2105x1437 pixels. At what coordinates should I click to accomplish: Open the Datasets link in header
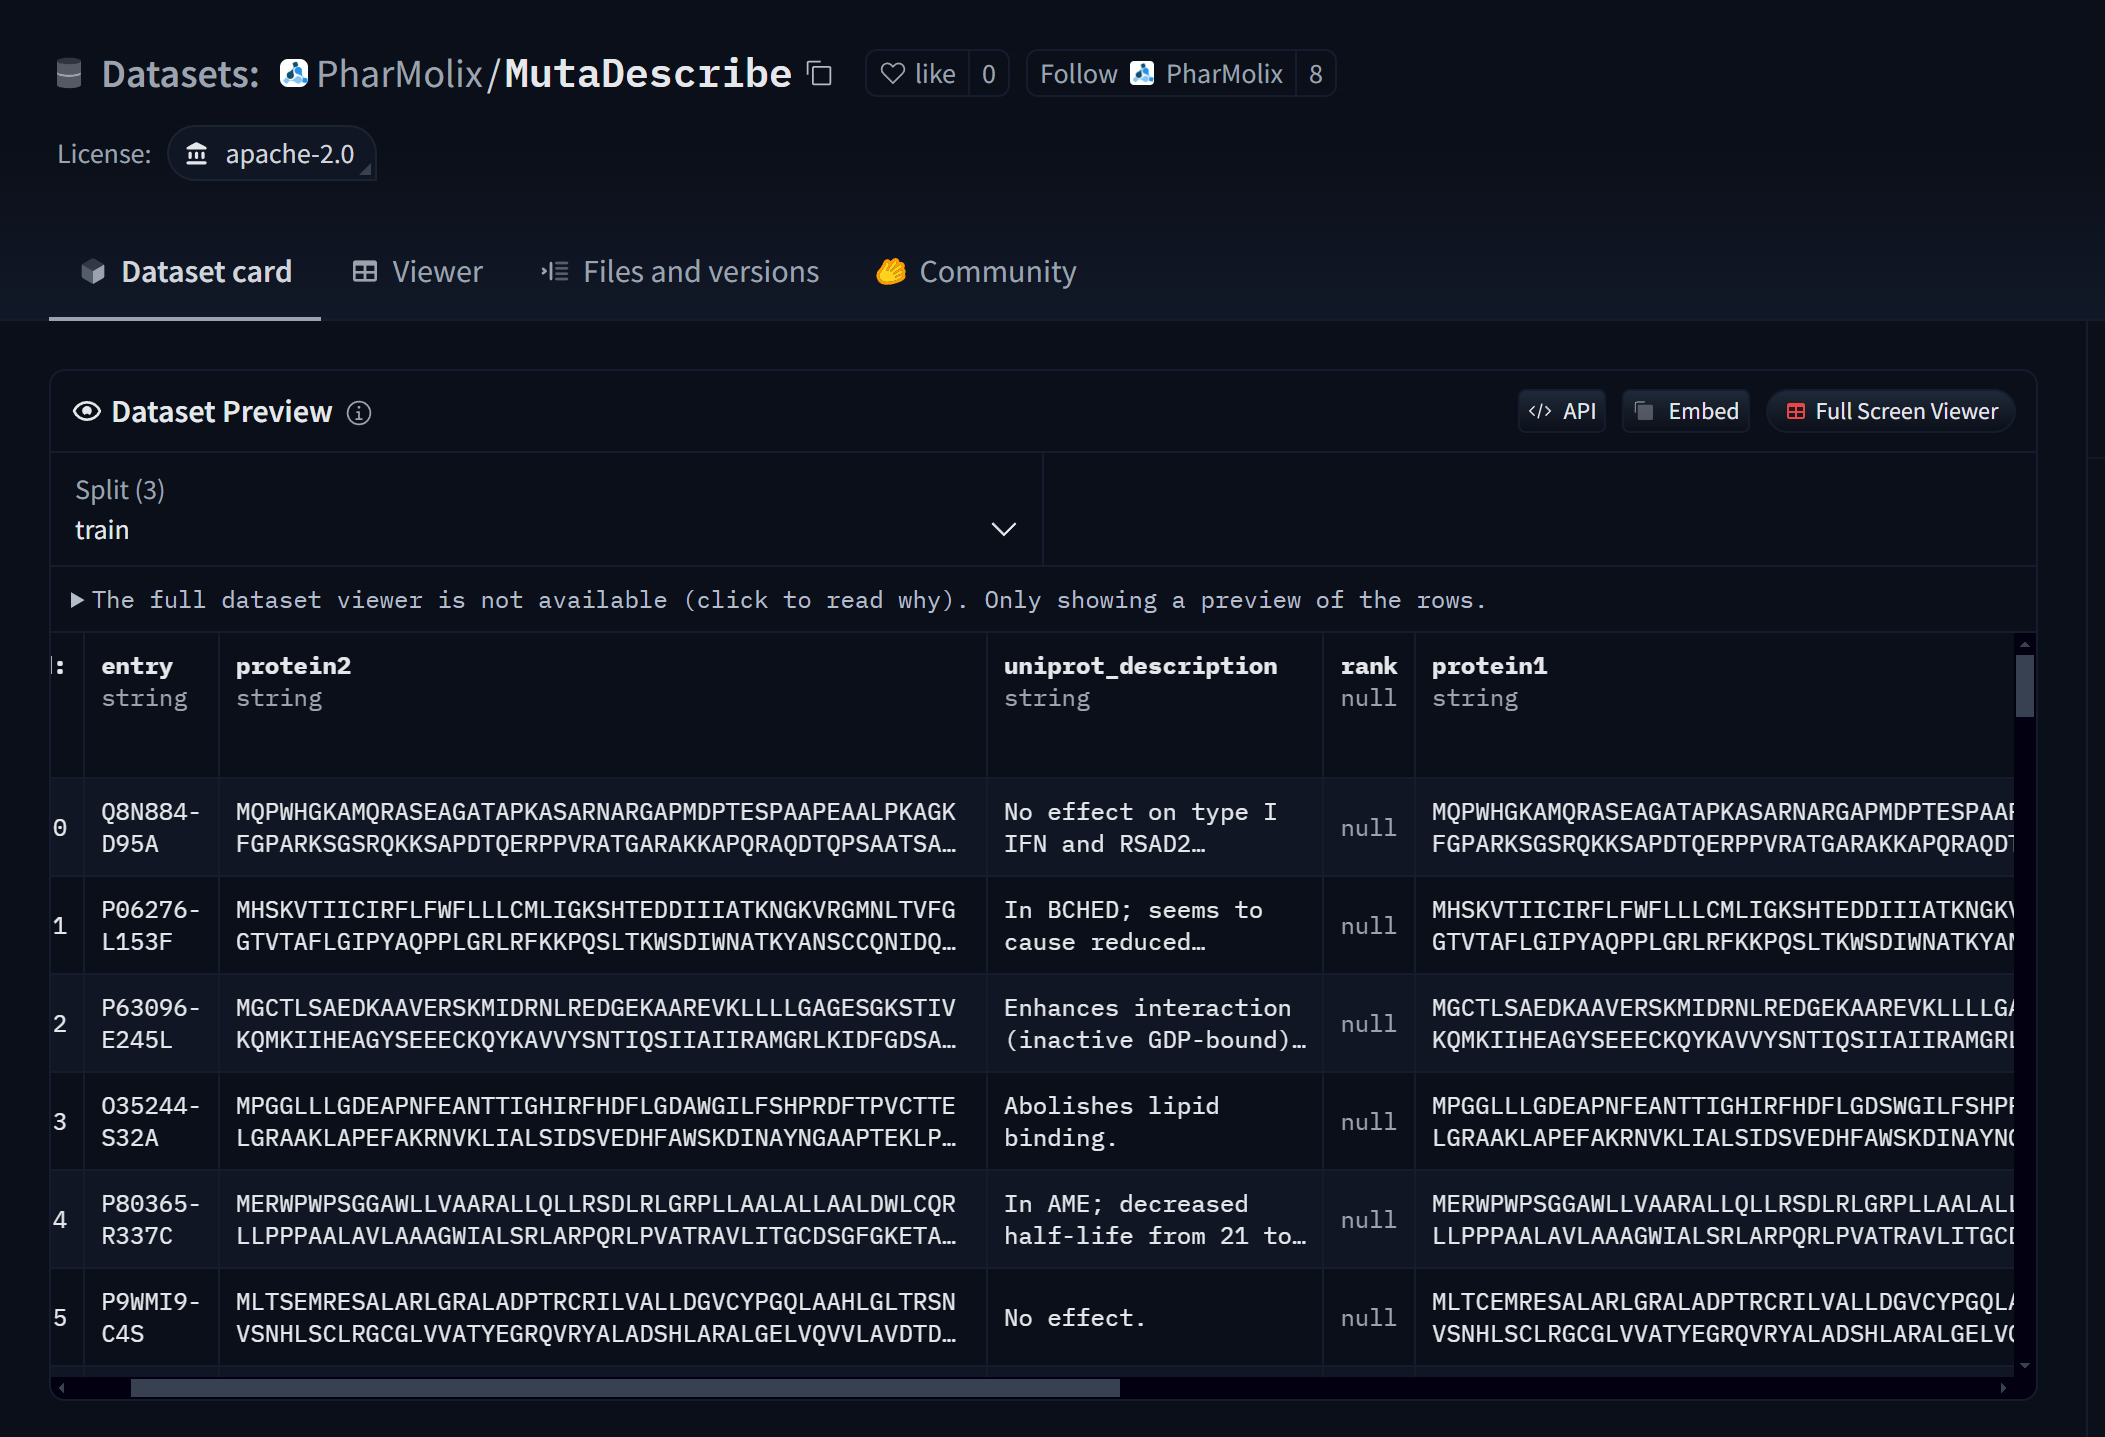180,74
